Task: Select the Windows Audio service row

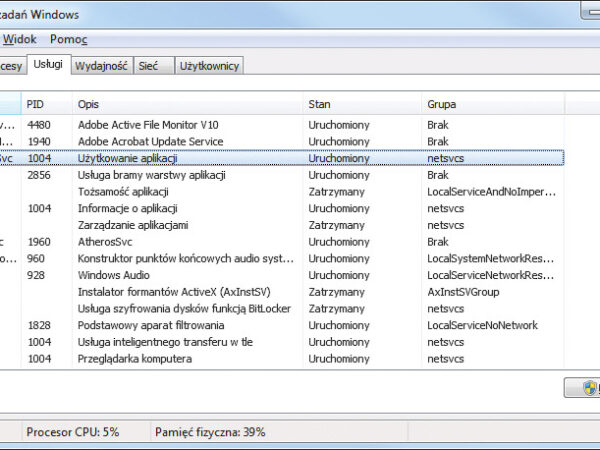Action: pyautogui.click(x=114, y=275)
